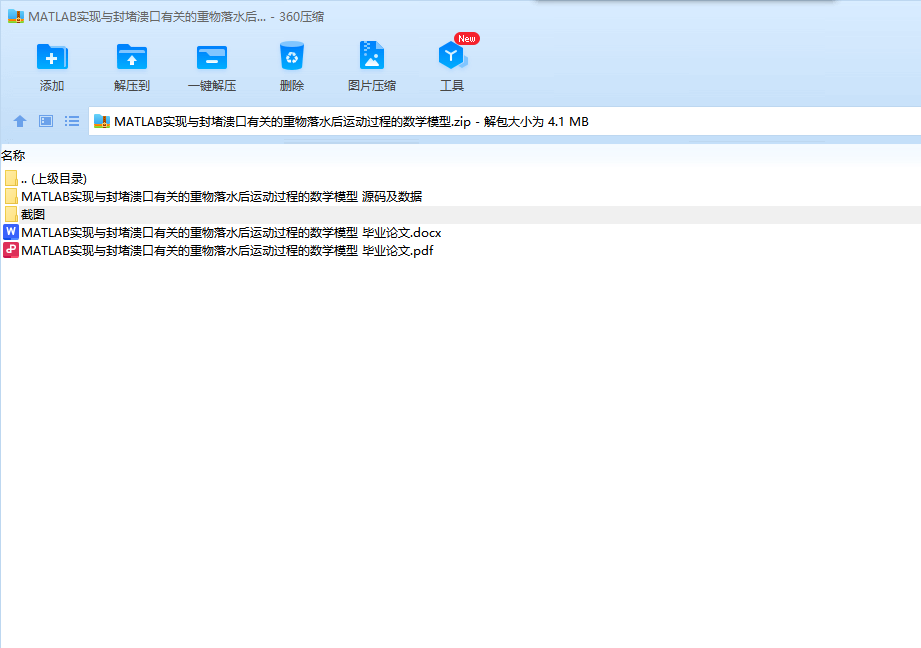Screen dimensions: 921x648
Task: Click the PDF icon of the pdf file
Action: click(11, 250)
